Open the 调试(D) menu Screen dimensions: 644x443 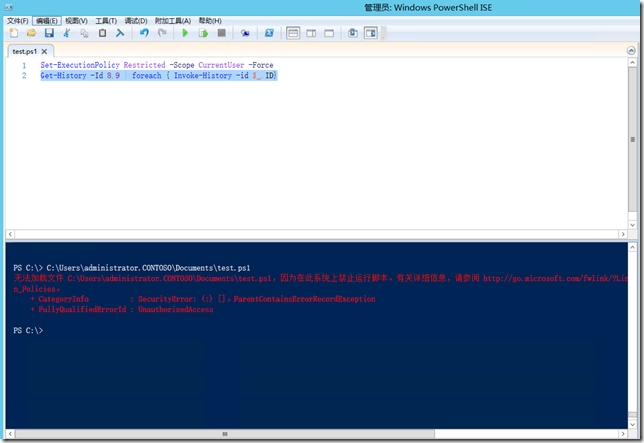click(136, 21)
